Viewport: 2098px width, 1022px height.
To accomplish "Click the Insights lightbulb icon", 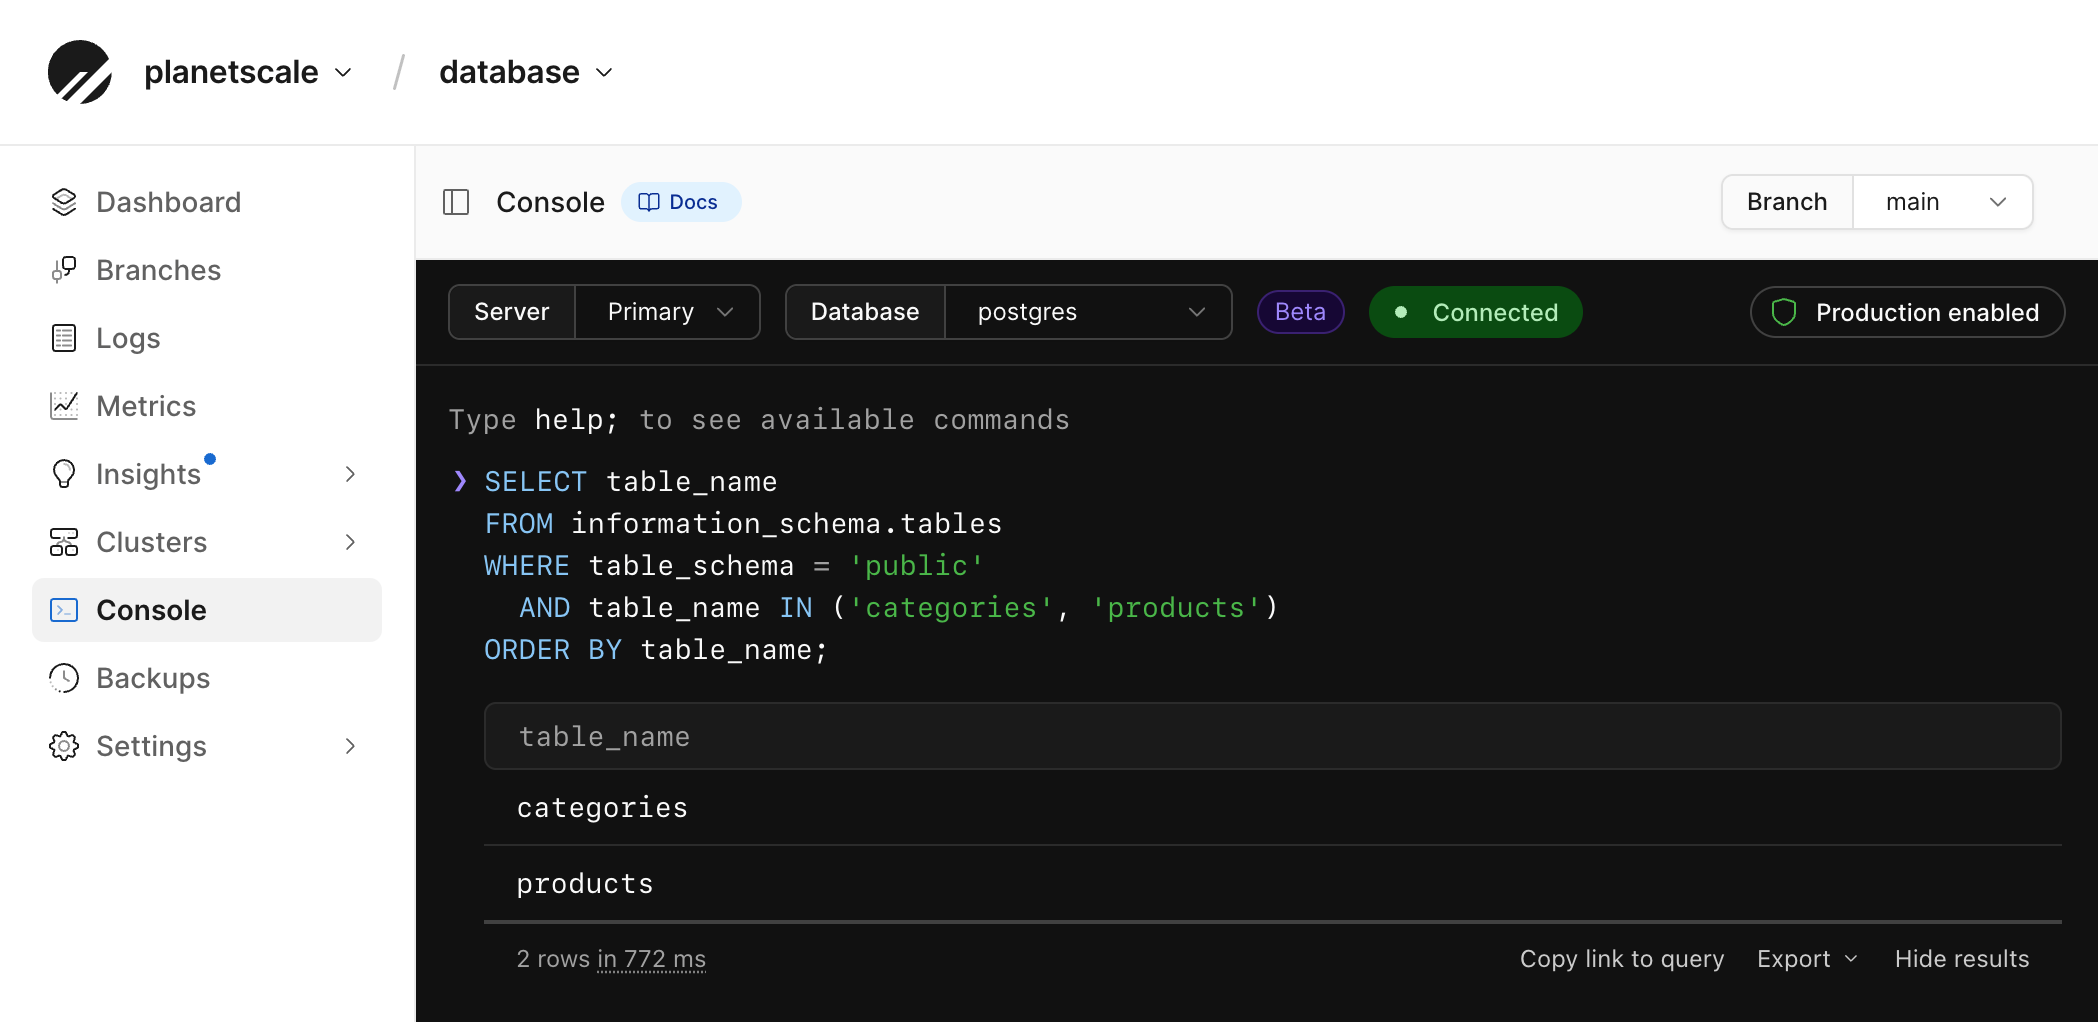I will coord(64,474).
